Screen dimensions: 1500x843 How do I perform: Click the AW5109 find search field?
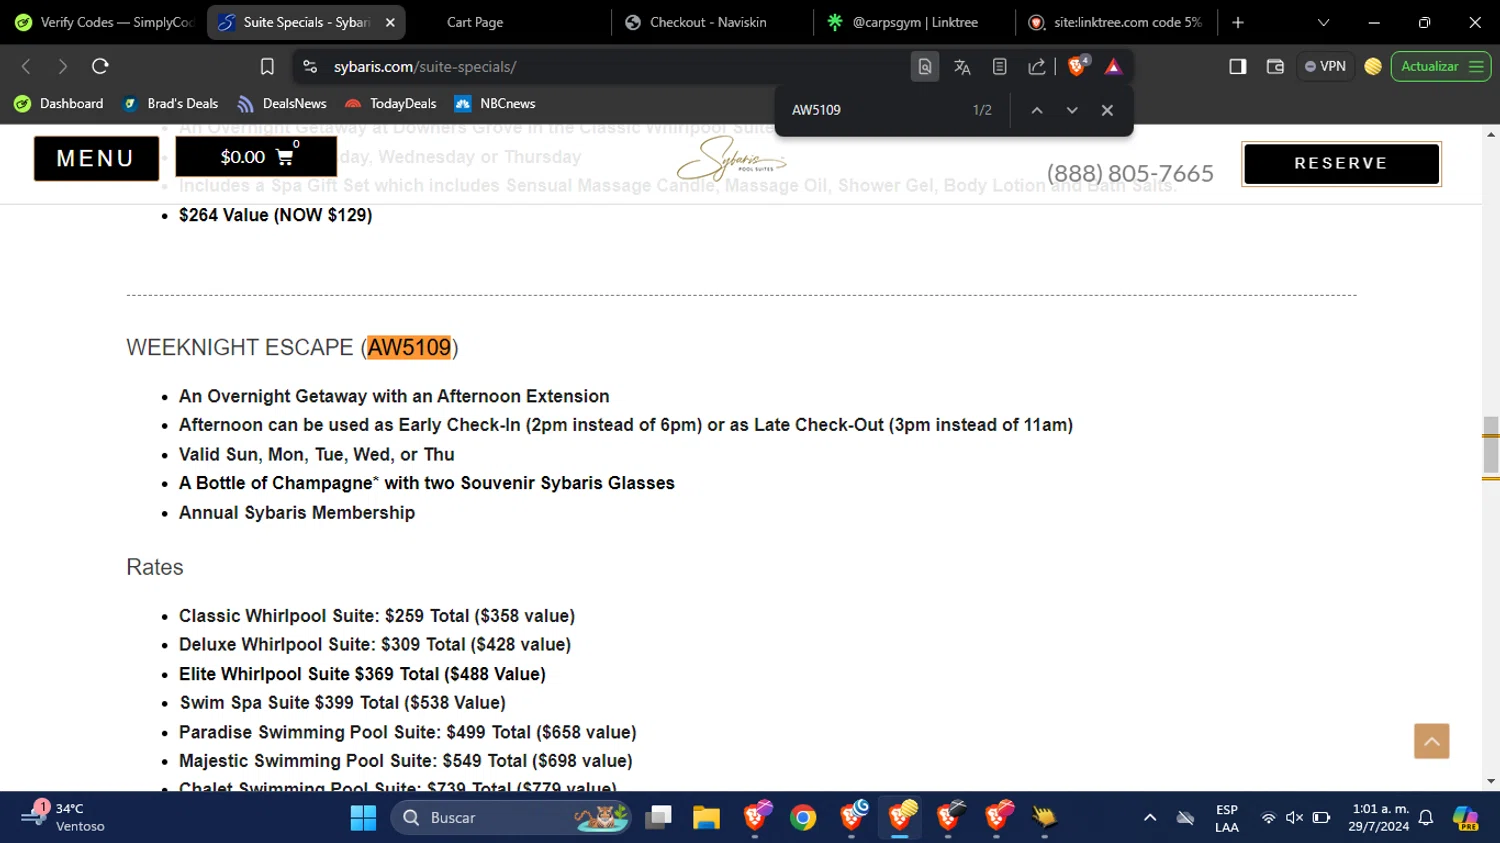coord(875,110)
